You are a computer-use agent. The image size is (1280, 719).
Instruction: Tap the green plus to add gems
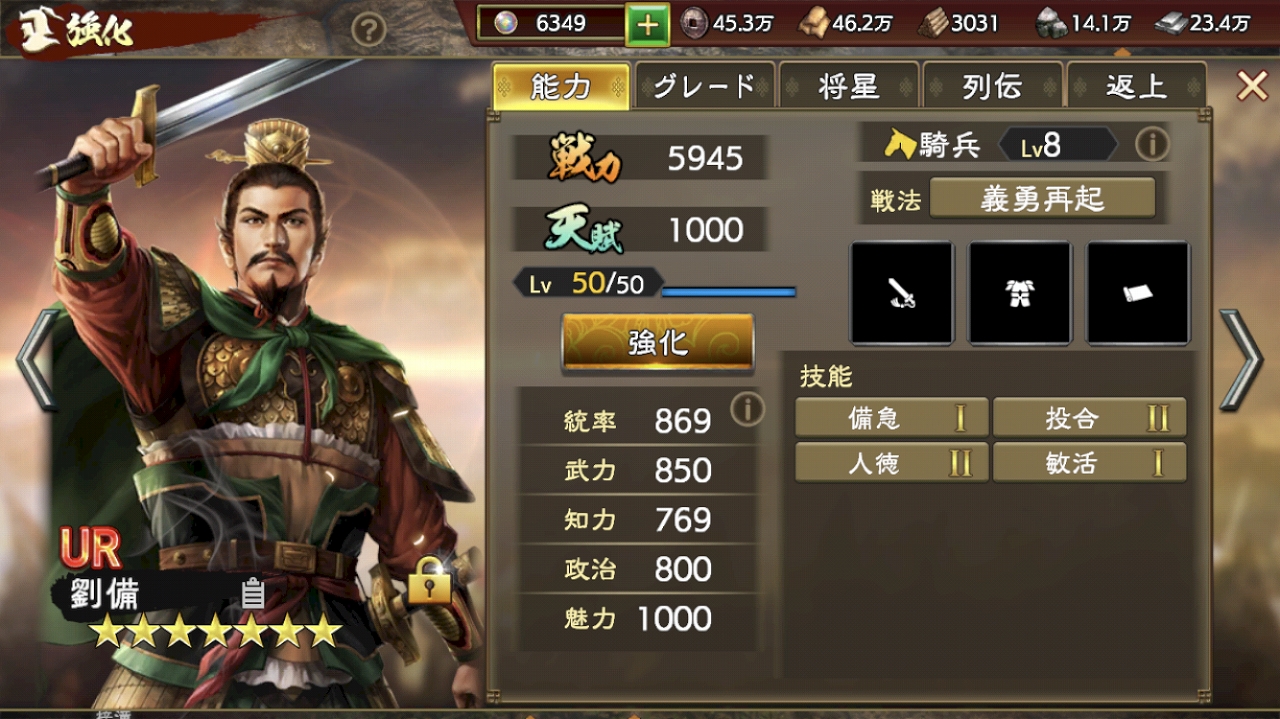tap(647, 24)
